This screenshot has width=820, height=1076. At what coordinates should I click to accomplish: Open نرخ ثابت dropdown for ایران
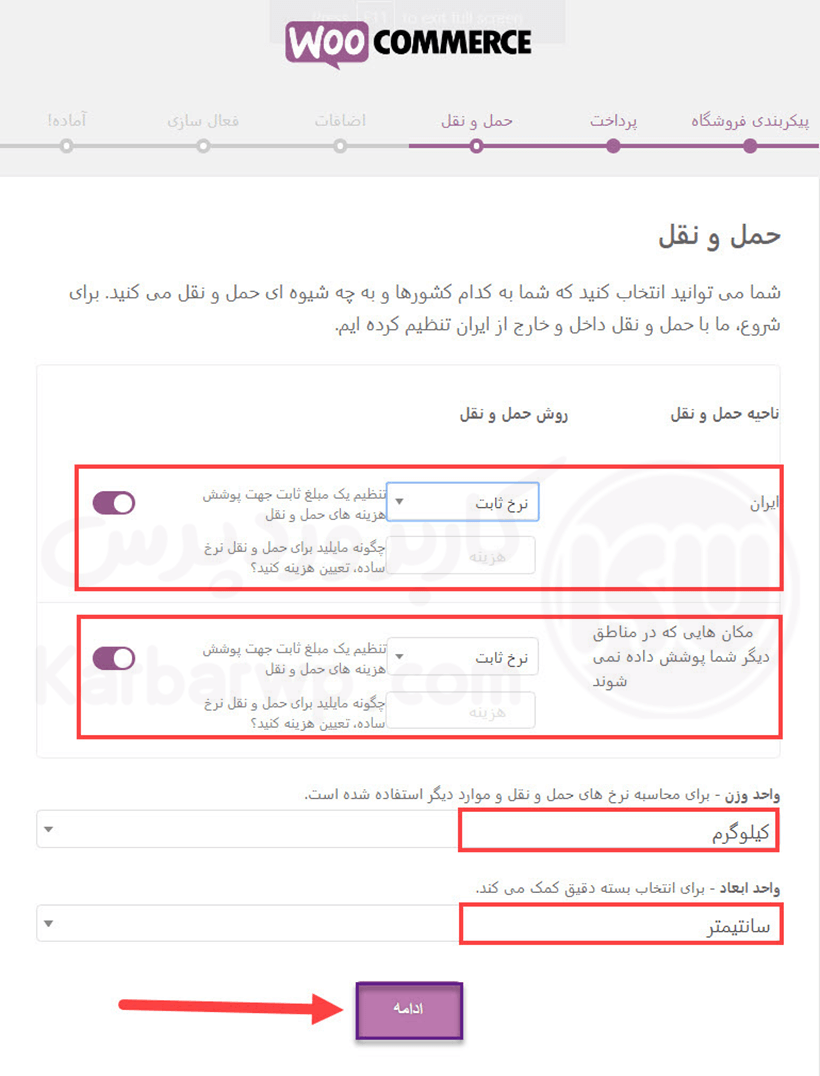pyautogui.click(x=462, y=502)
